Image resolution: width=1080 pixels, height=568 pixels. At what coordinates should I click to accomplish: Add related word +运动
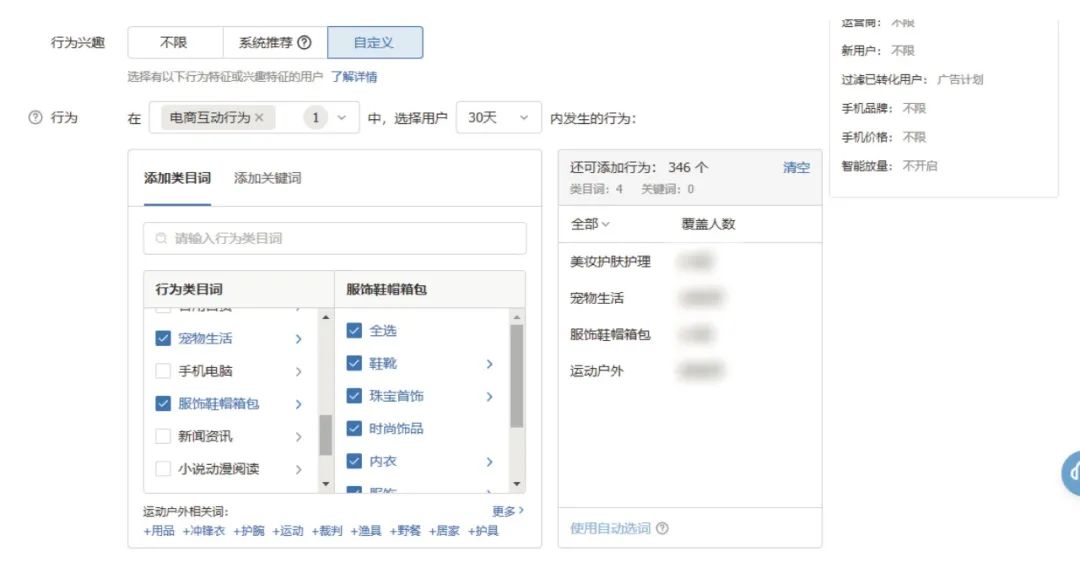point(288,531)
